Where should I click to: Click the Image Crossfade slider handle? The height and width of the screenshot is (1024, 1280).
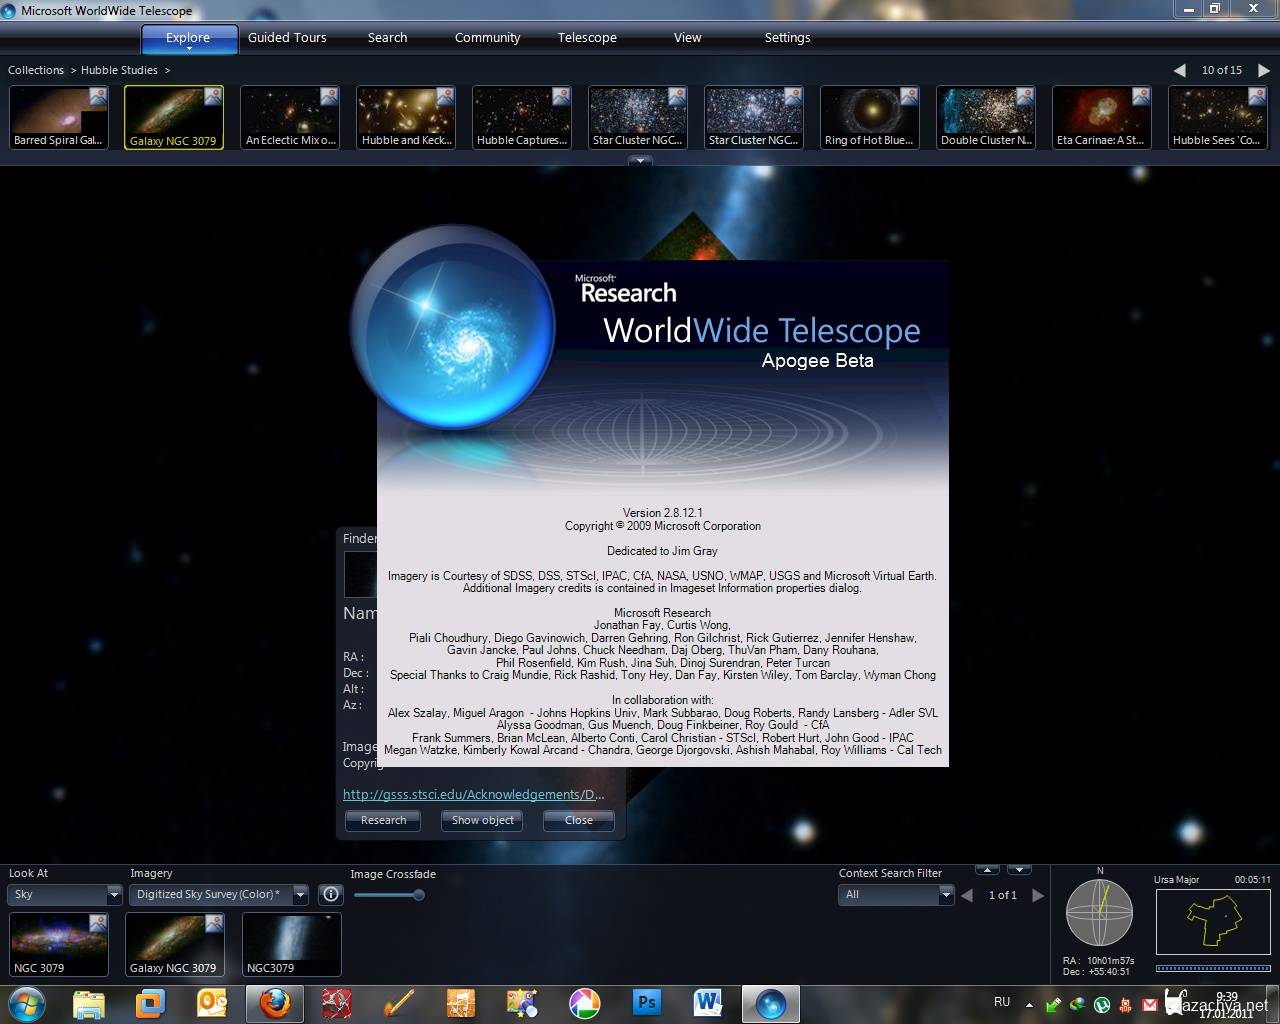(418, 895)
